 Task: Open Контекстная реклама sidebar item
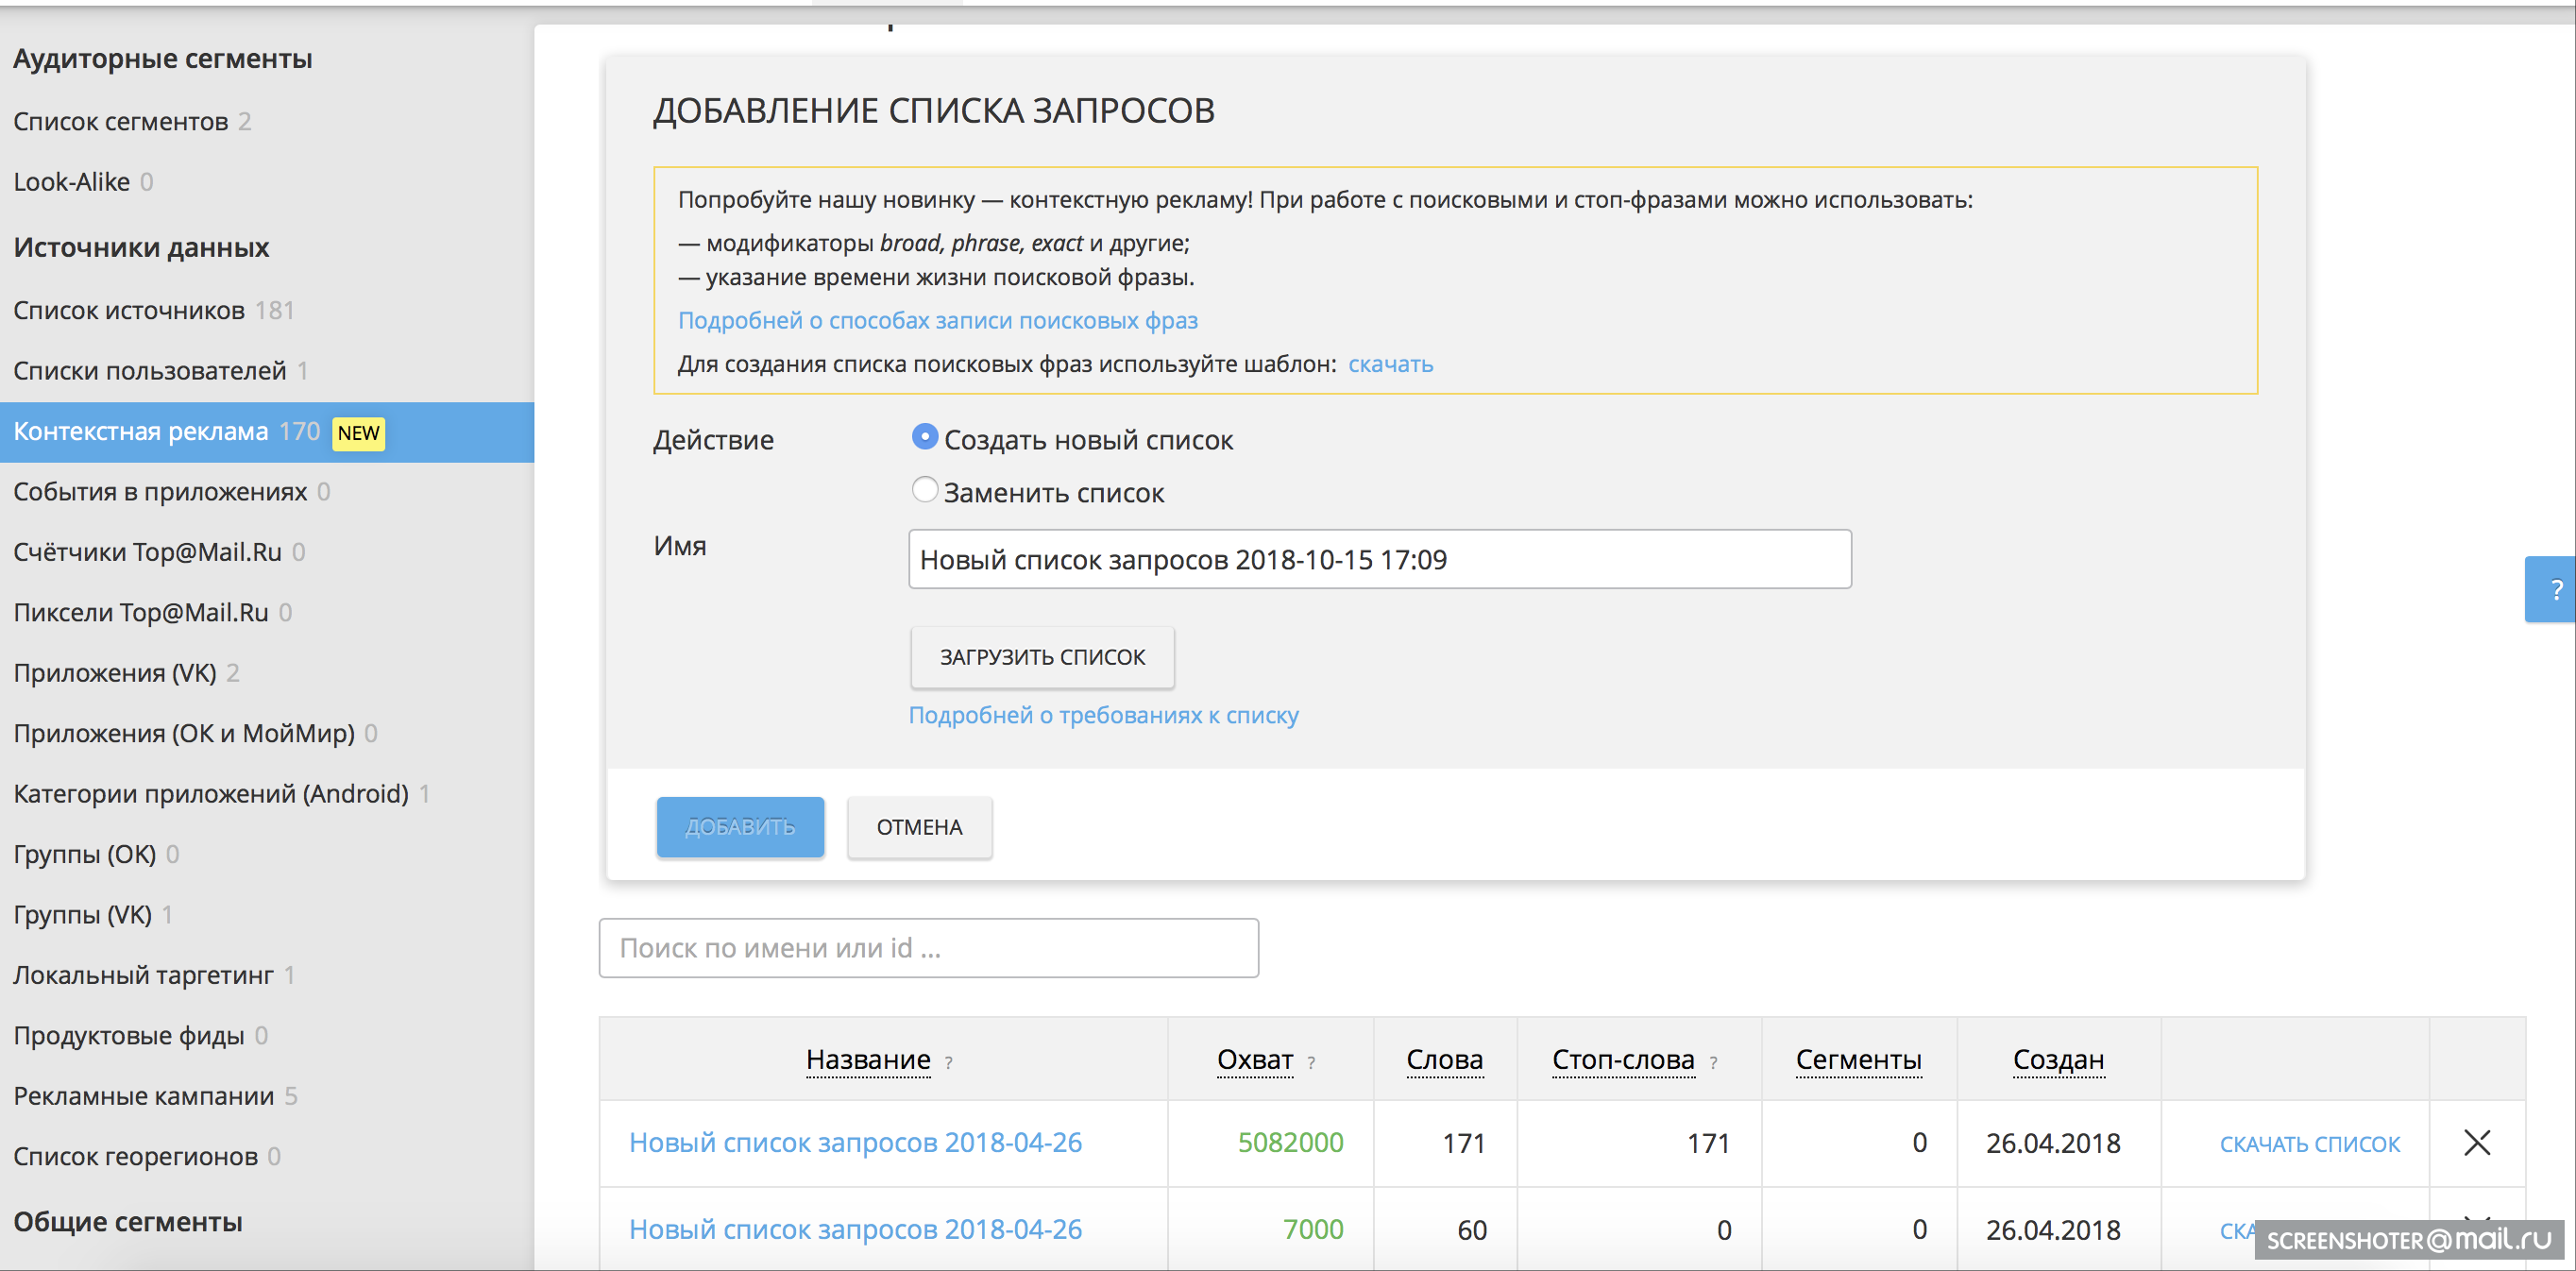coord(141,431)
